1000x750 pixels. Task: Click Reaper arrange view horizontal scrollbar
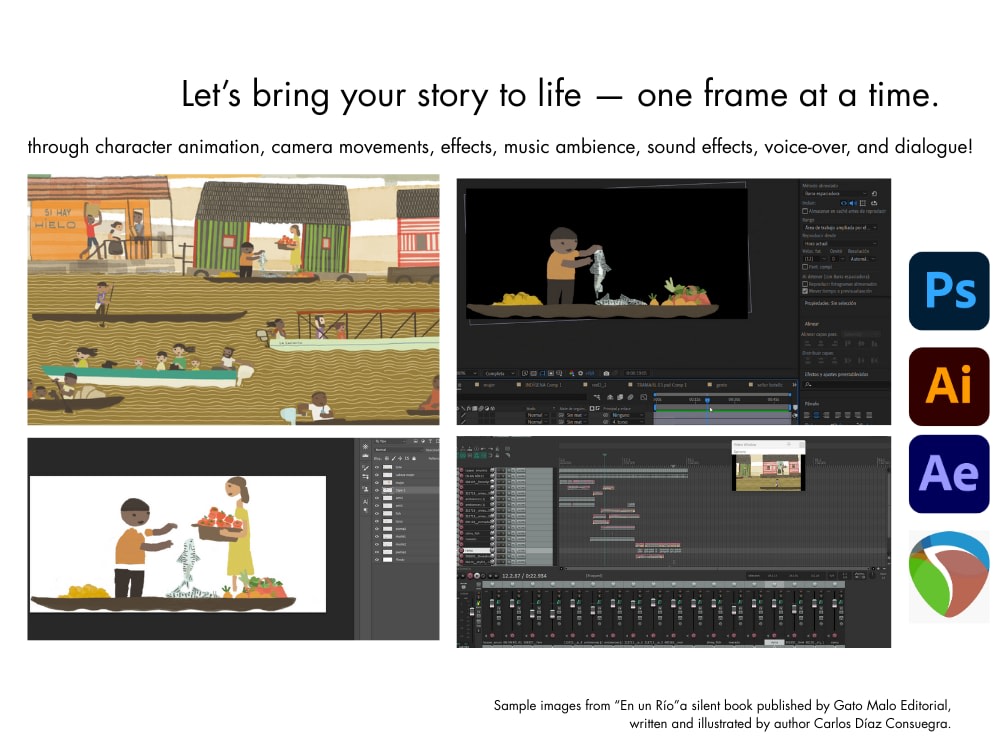pos(716,568)
